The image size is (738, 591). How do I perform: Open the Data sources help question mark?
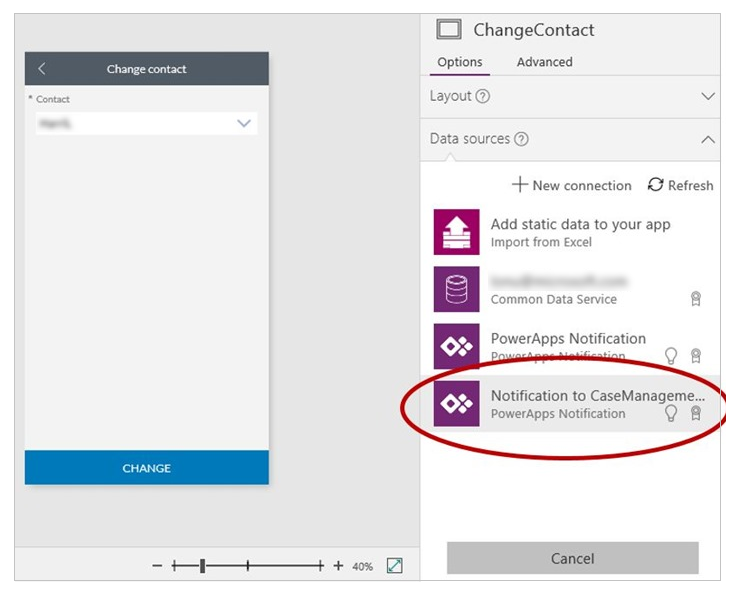(521, 139)
